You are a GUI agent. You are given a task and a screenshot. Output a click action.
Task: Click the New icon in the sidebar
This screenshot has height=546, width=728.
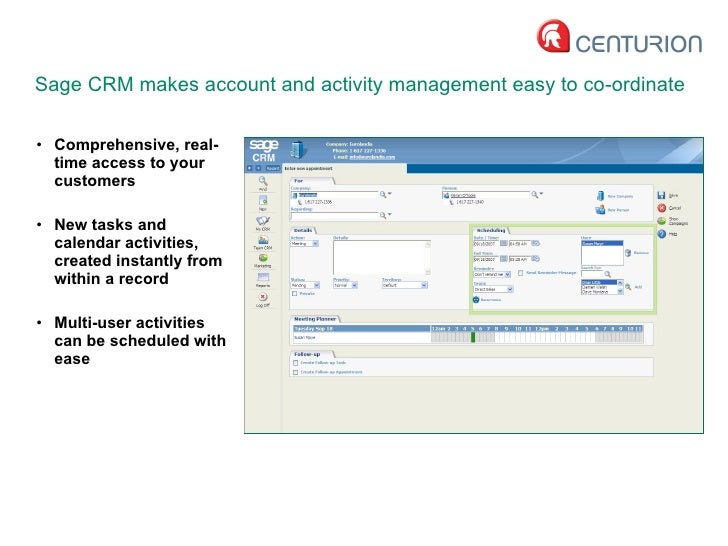coord(263,200)
